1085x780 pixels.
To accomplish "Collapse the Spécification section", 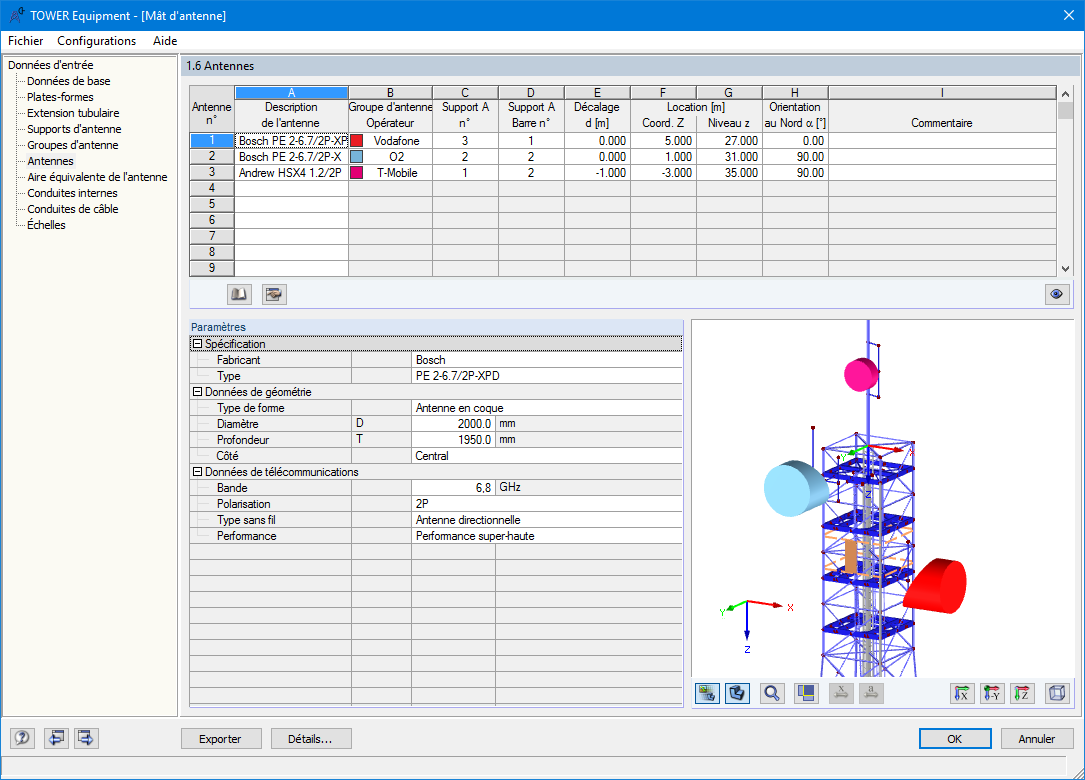I will [197, 343].
